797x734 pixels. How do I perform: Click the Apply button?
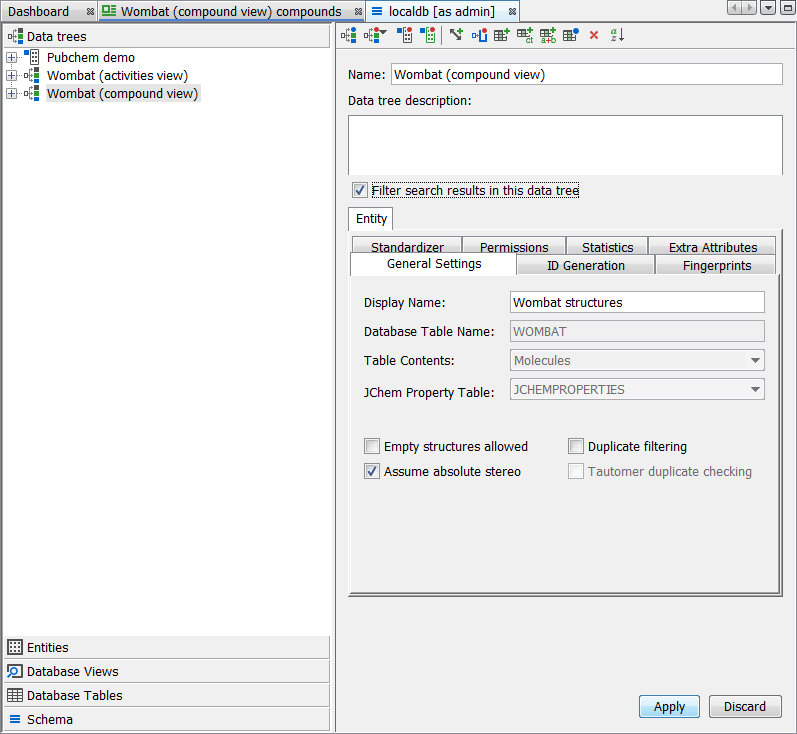669,707
